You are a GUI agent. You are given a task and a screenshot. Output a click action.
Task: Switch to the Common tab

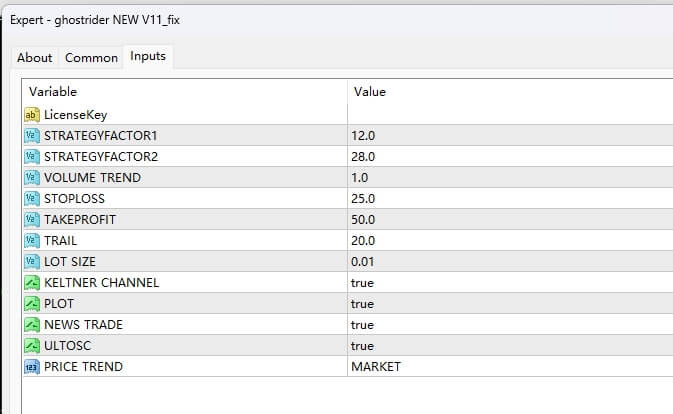click(91, 58)
